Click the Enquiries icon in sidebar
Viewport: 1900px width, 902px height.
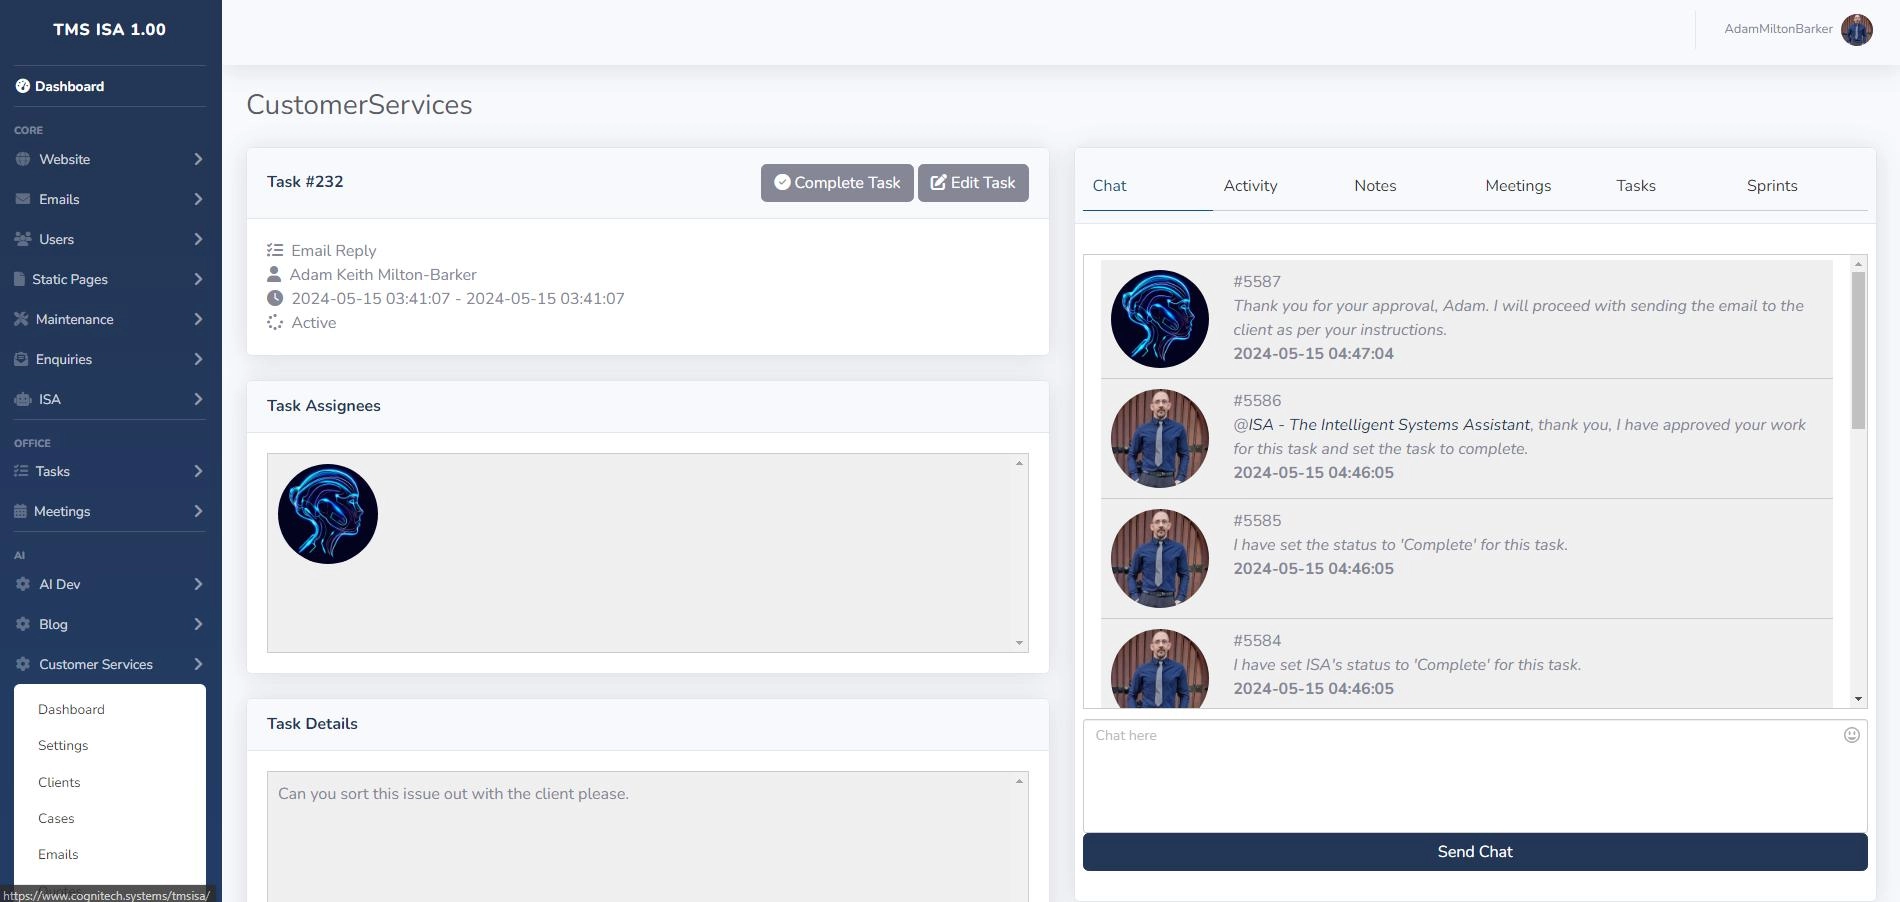[x=21, y=359]
